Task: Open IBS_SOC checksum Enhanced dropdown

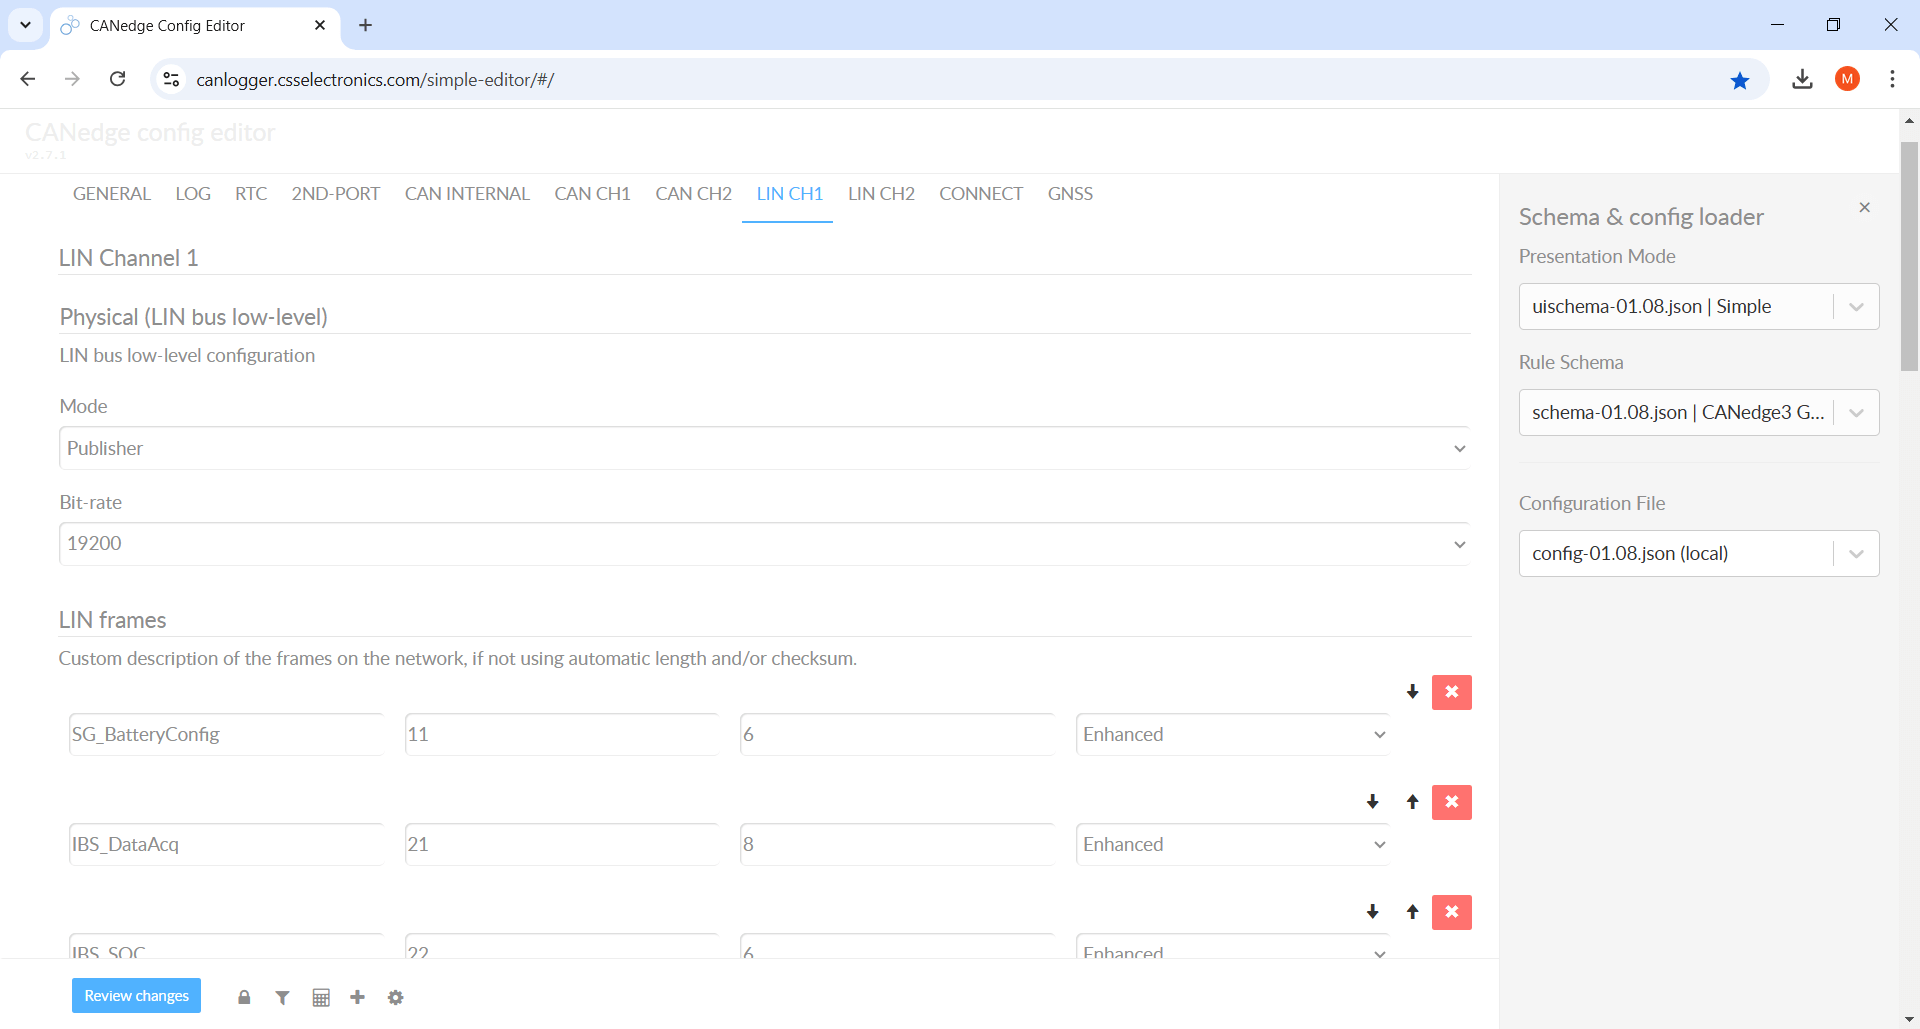Action: [x=1232, y=947]
